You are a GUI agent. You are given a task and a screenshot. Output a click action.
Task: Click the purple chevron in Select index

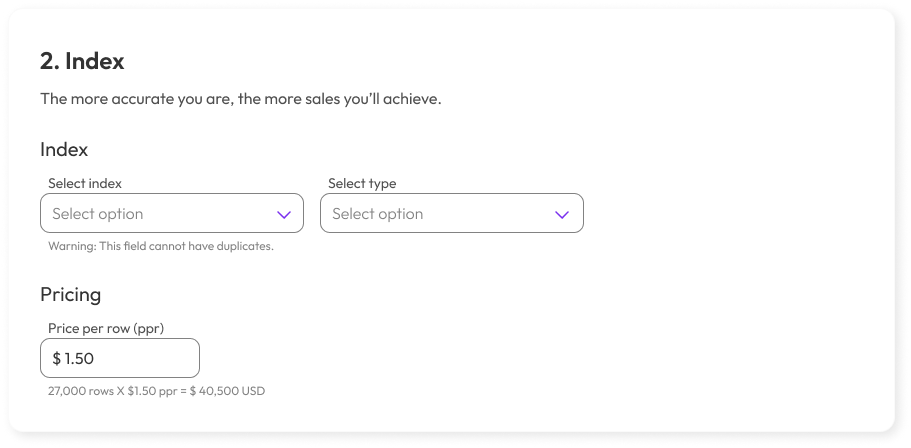[283, 214]
